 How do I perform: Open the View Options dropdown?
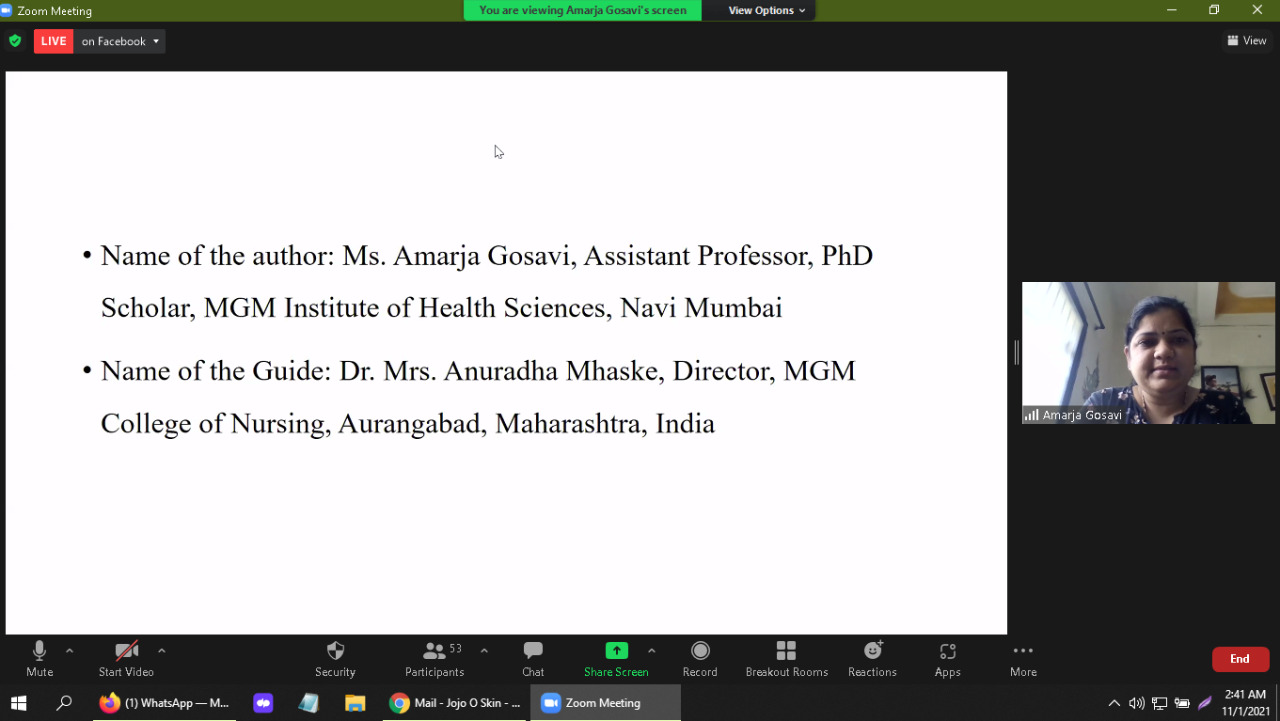tap(766, 10)
